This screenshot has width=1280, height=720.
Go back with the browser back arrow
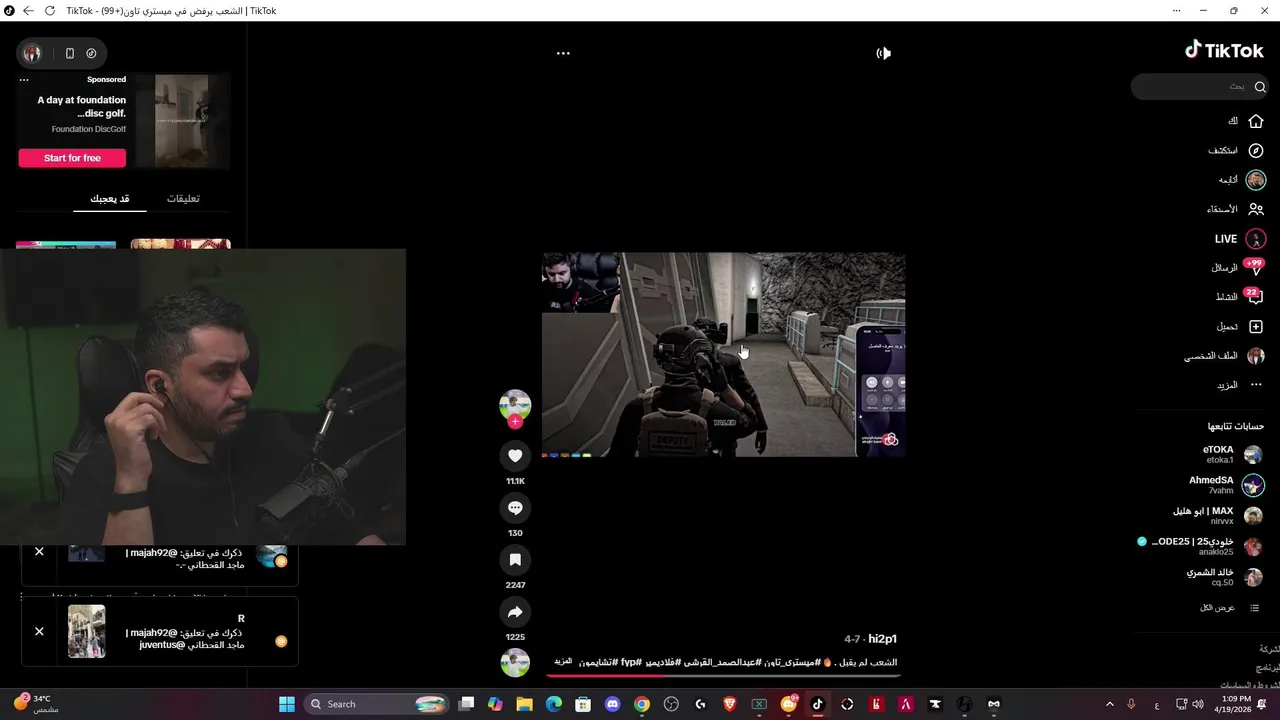tap(27, 11)
